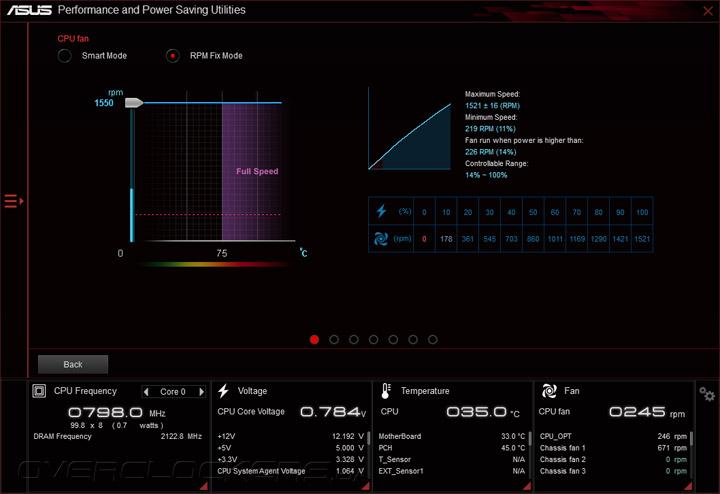Screen dimensions: 720x494
Task: Click the 75 degree temperature axis label
Action: (x=222, y=253)
